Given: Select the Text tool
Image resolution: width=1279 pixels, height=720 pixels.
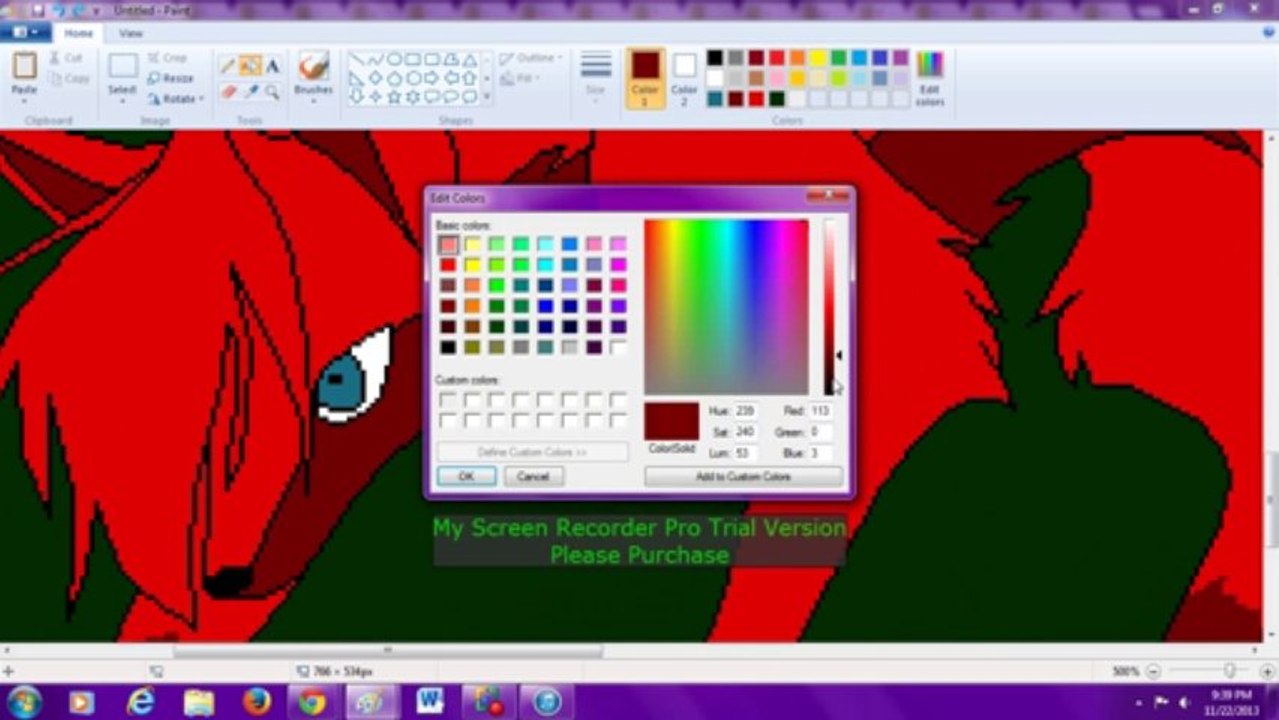Looking at the screenshot, I should tap(272, 66).
